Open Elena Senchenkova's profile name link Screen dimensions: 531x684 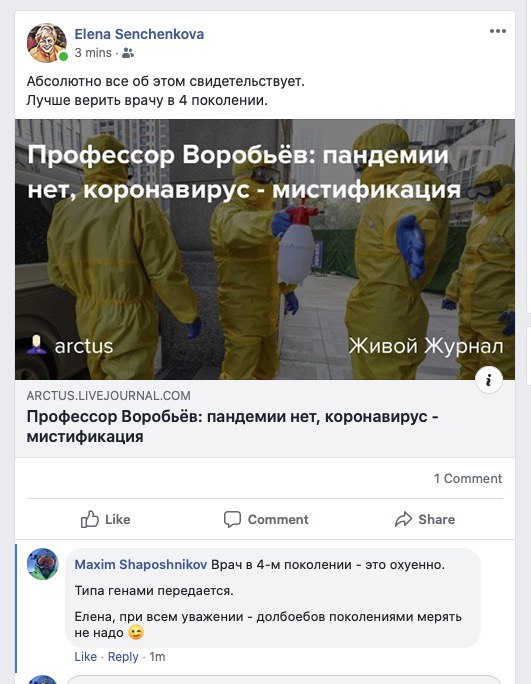point(139,34)
